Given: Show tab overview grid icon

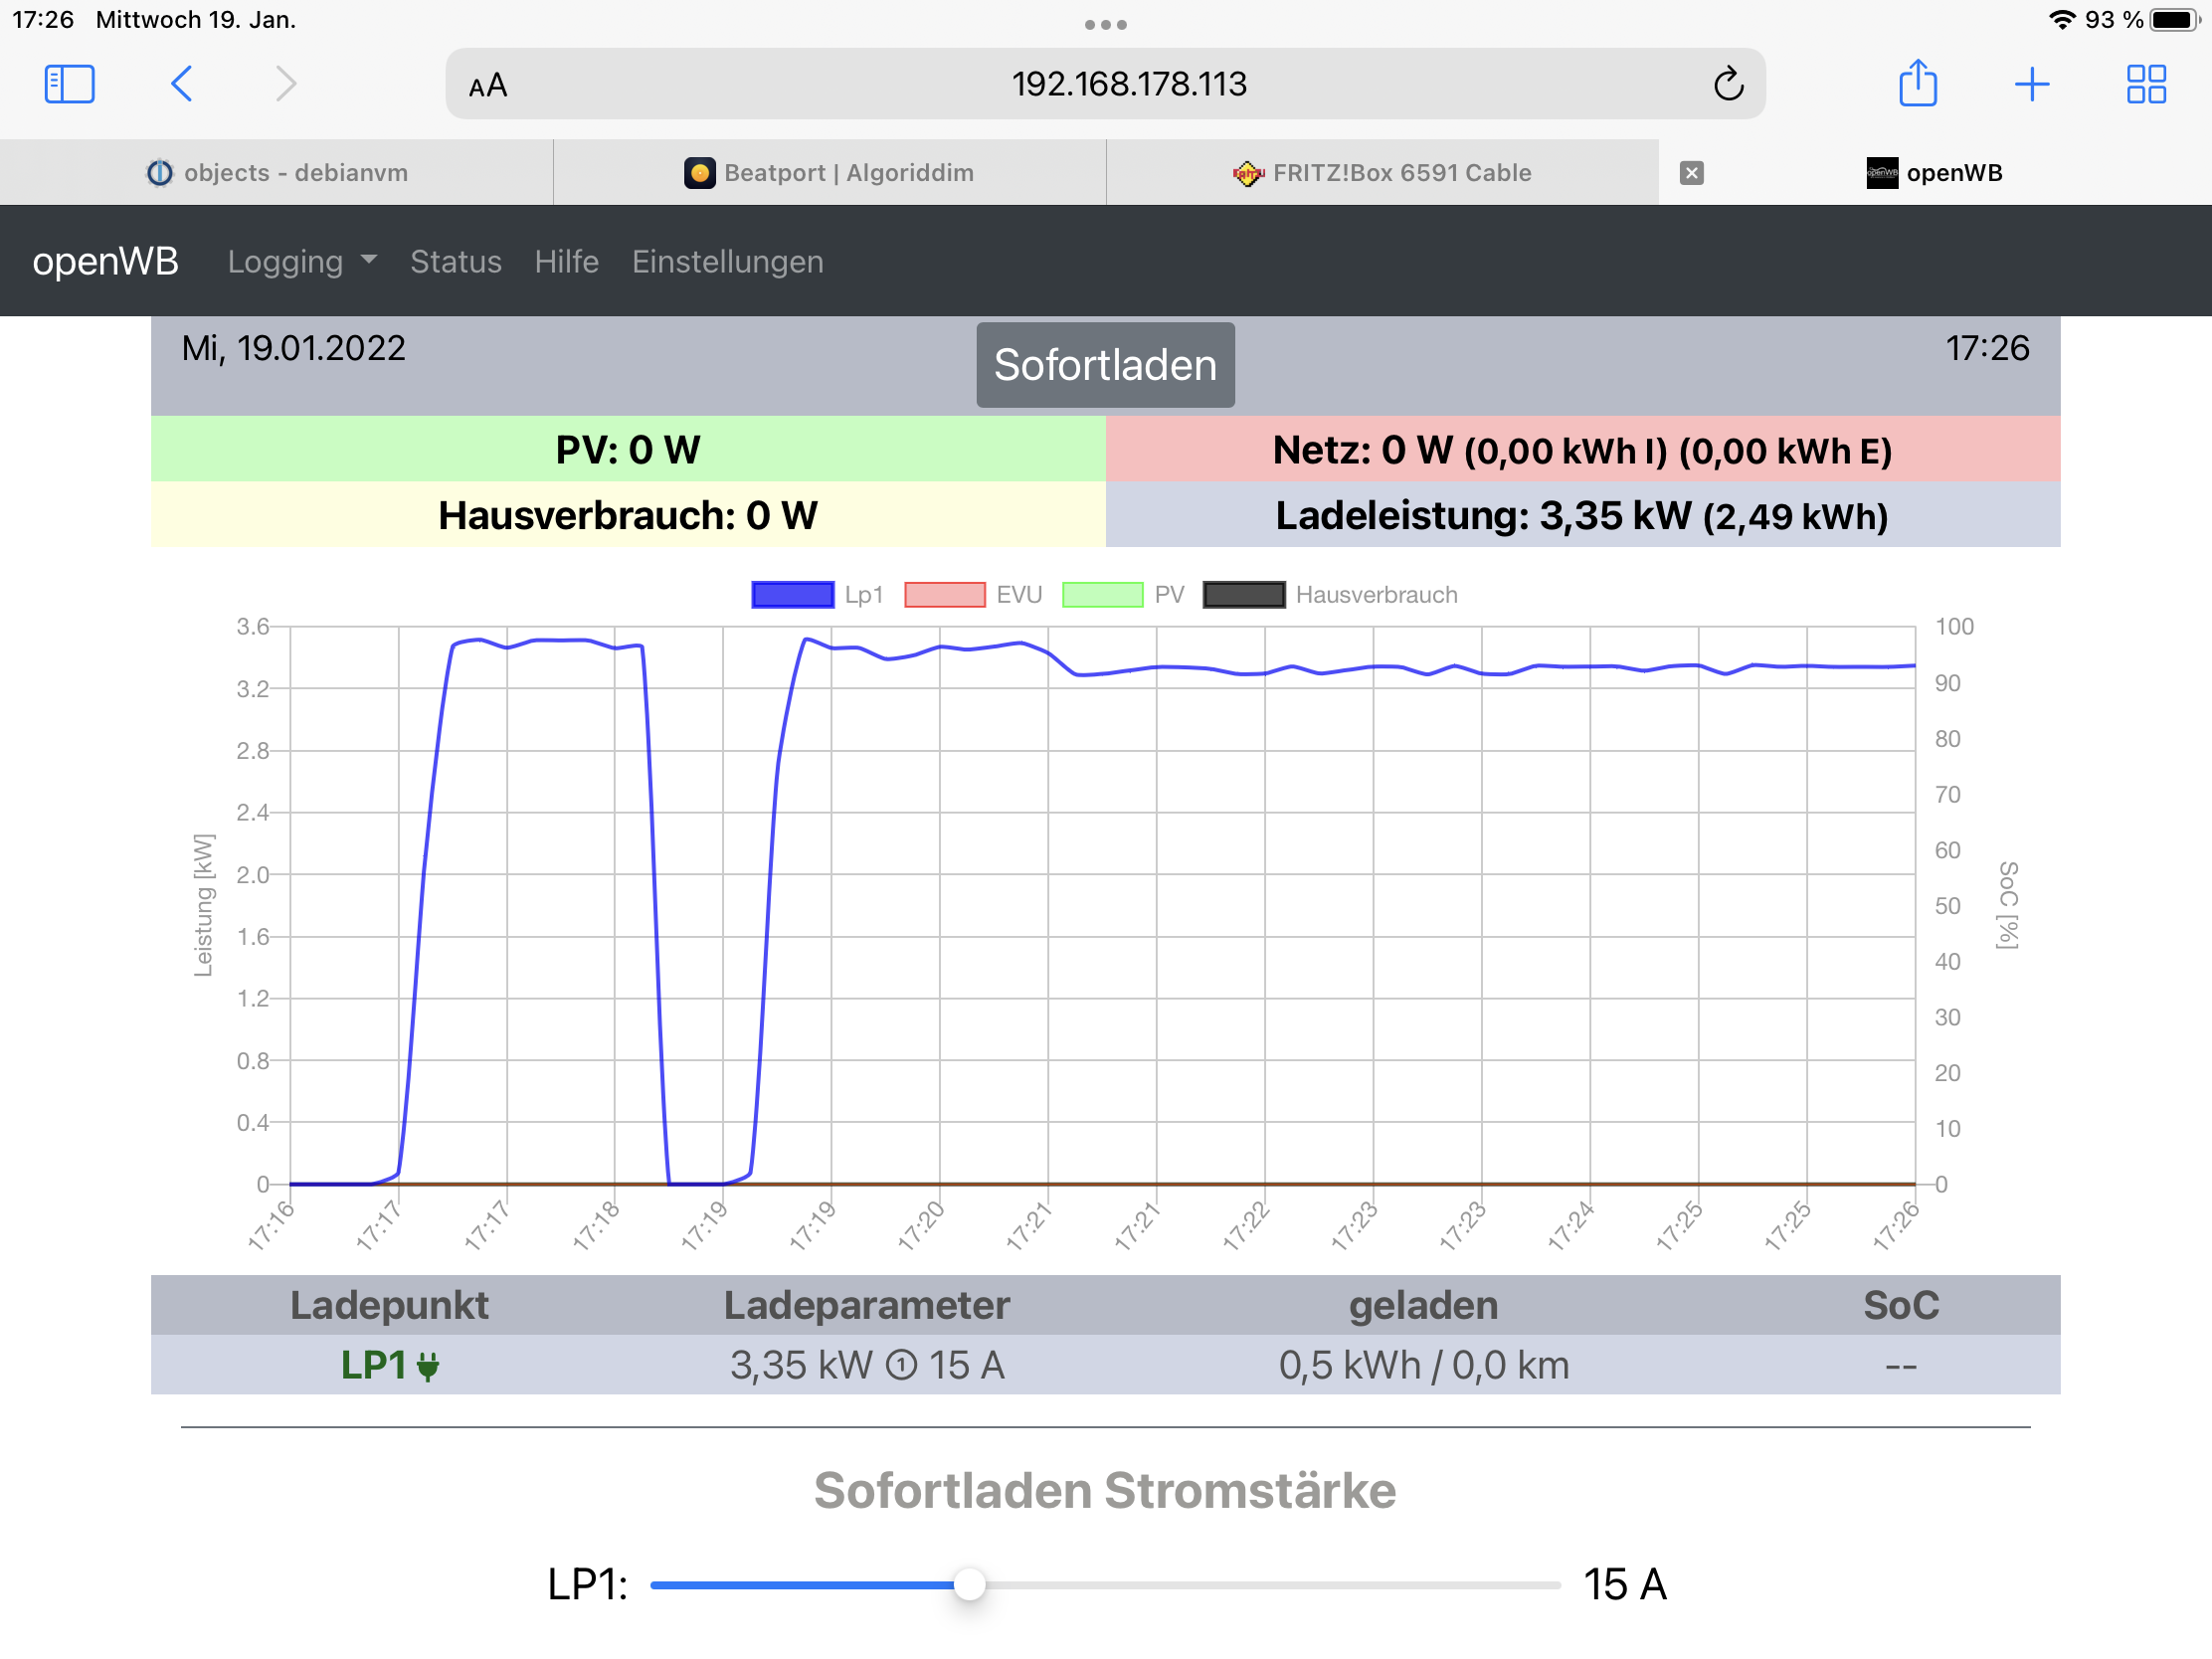Looking at the screenshot, I should tap(2145, 84).
